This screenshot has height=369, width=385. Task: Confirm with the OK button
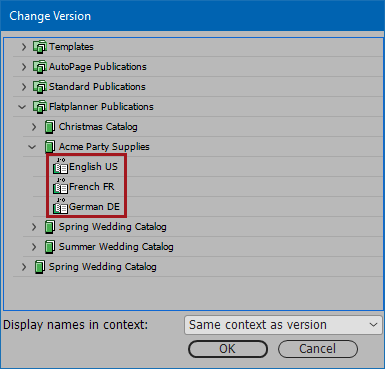click(228, 349)
